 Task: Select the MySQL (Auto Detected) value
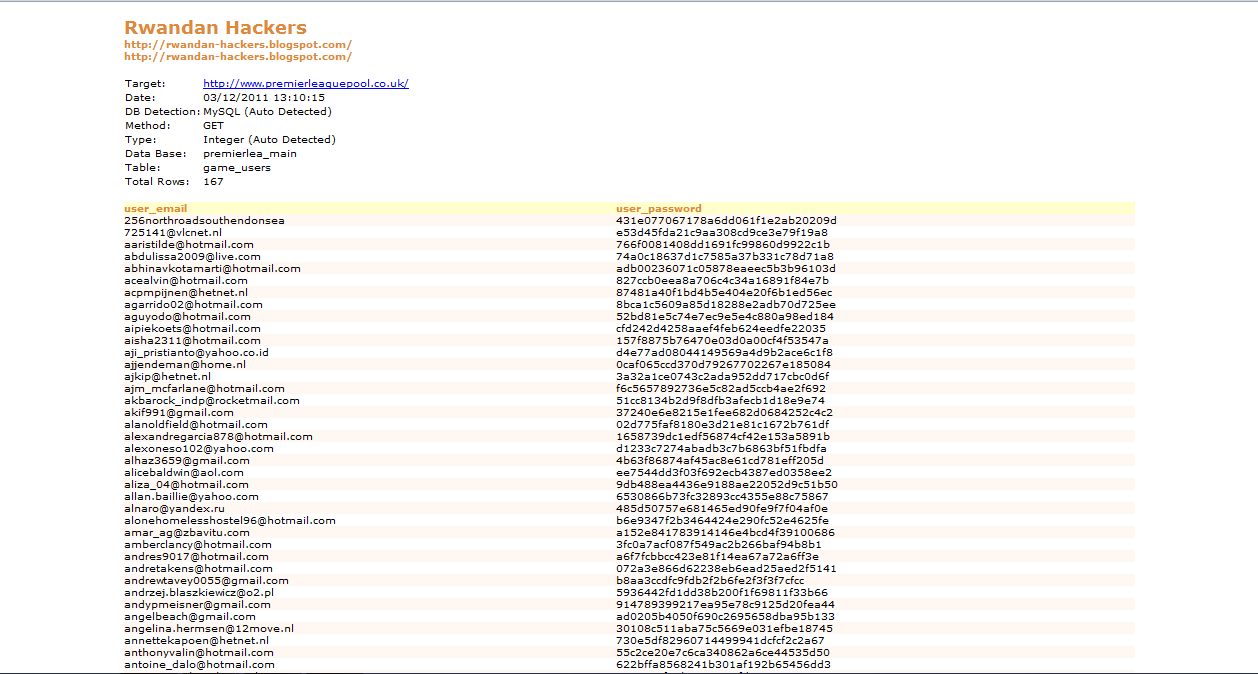click(x=267, y=112)
